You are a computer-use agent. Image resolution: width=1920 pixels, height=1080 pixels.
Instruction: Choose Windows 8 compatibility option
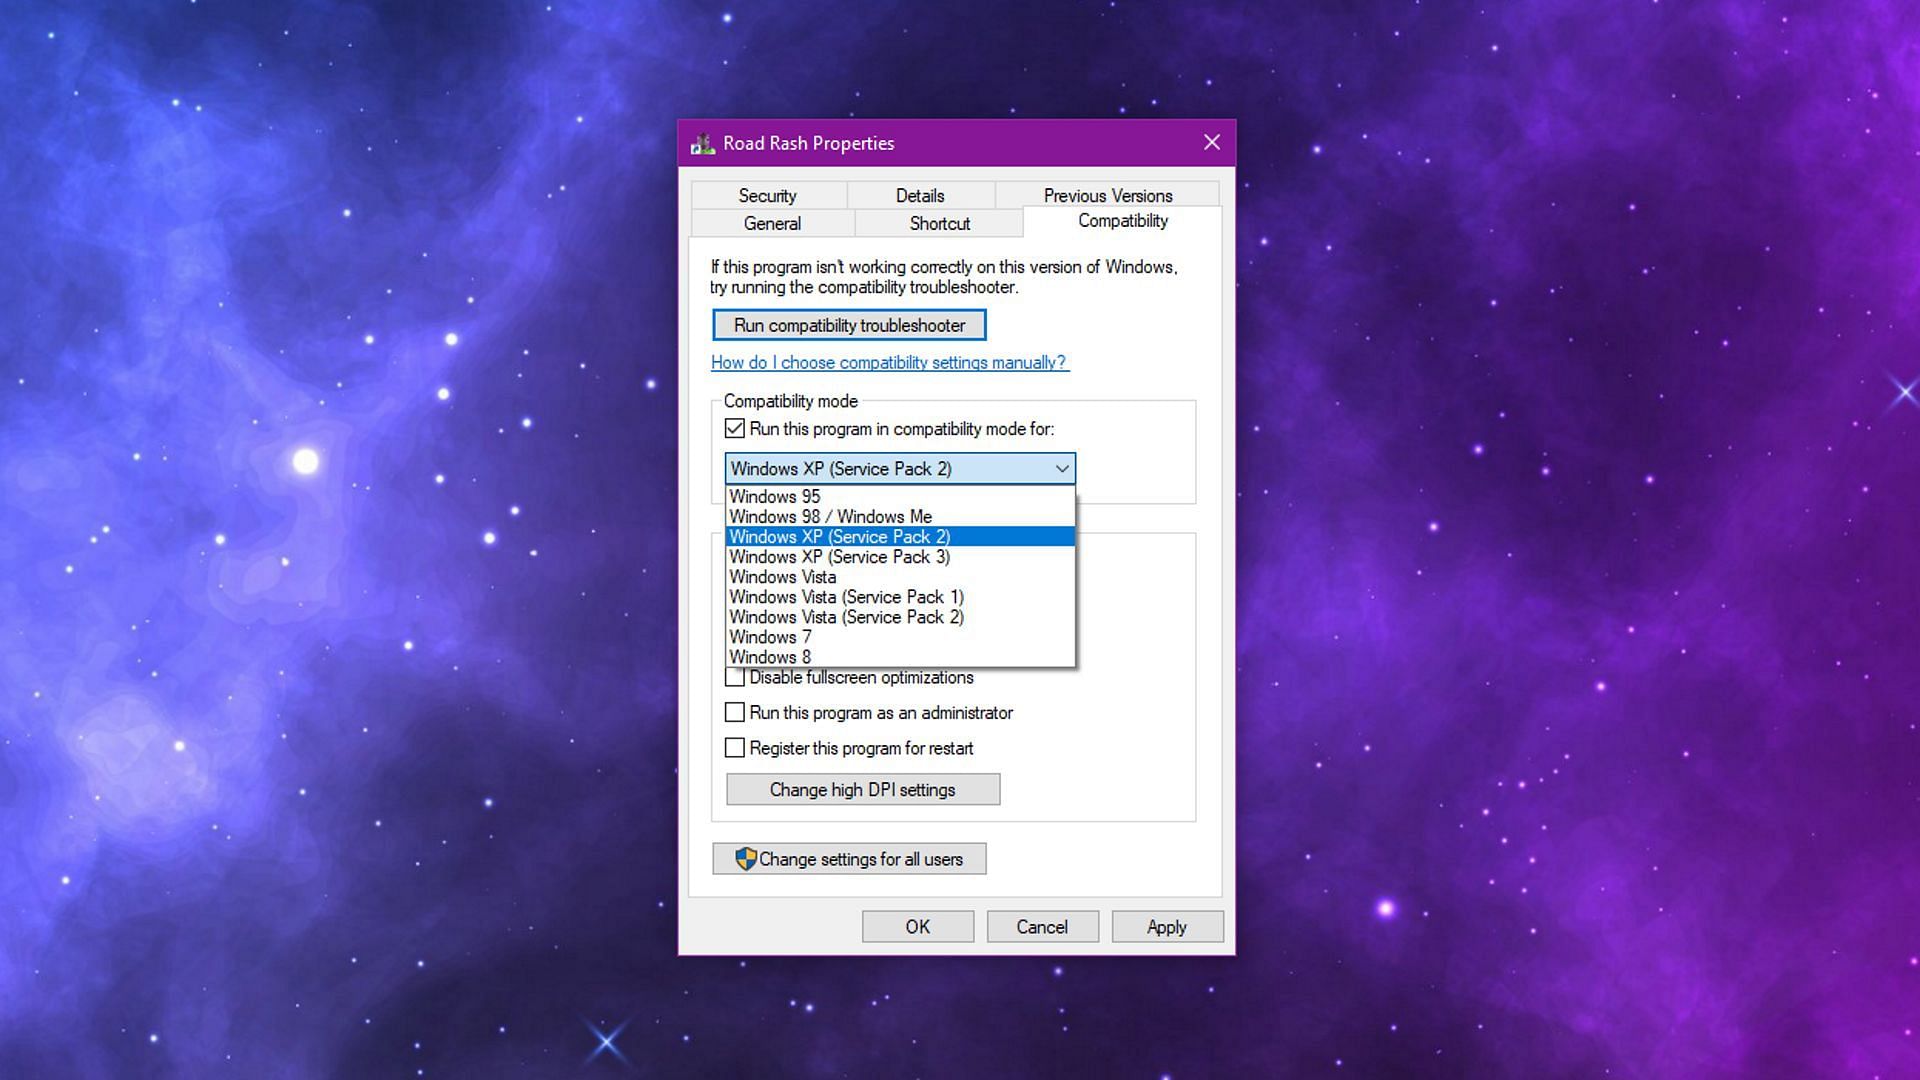point(770,657)
